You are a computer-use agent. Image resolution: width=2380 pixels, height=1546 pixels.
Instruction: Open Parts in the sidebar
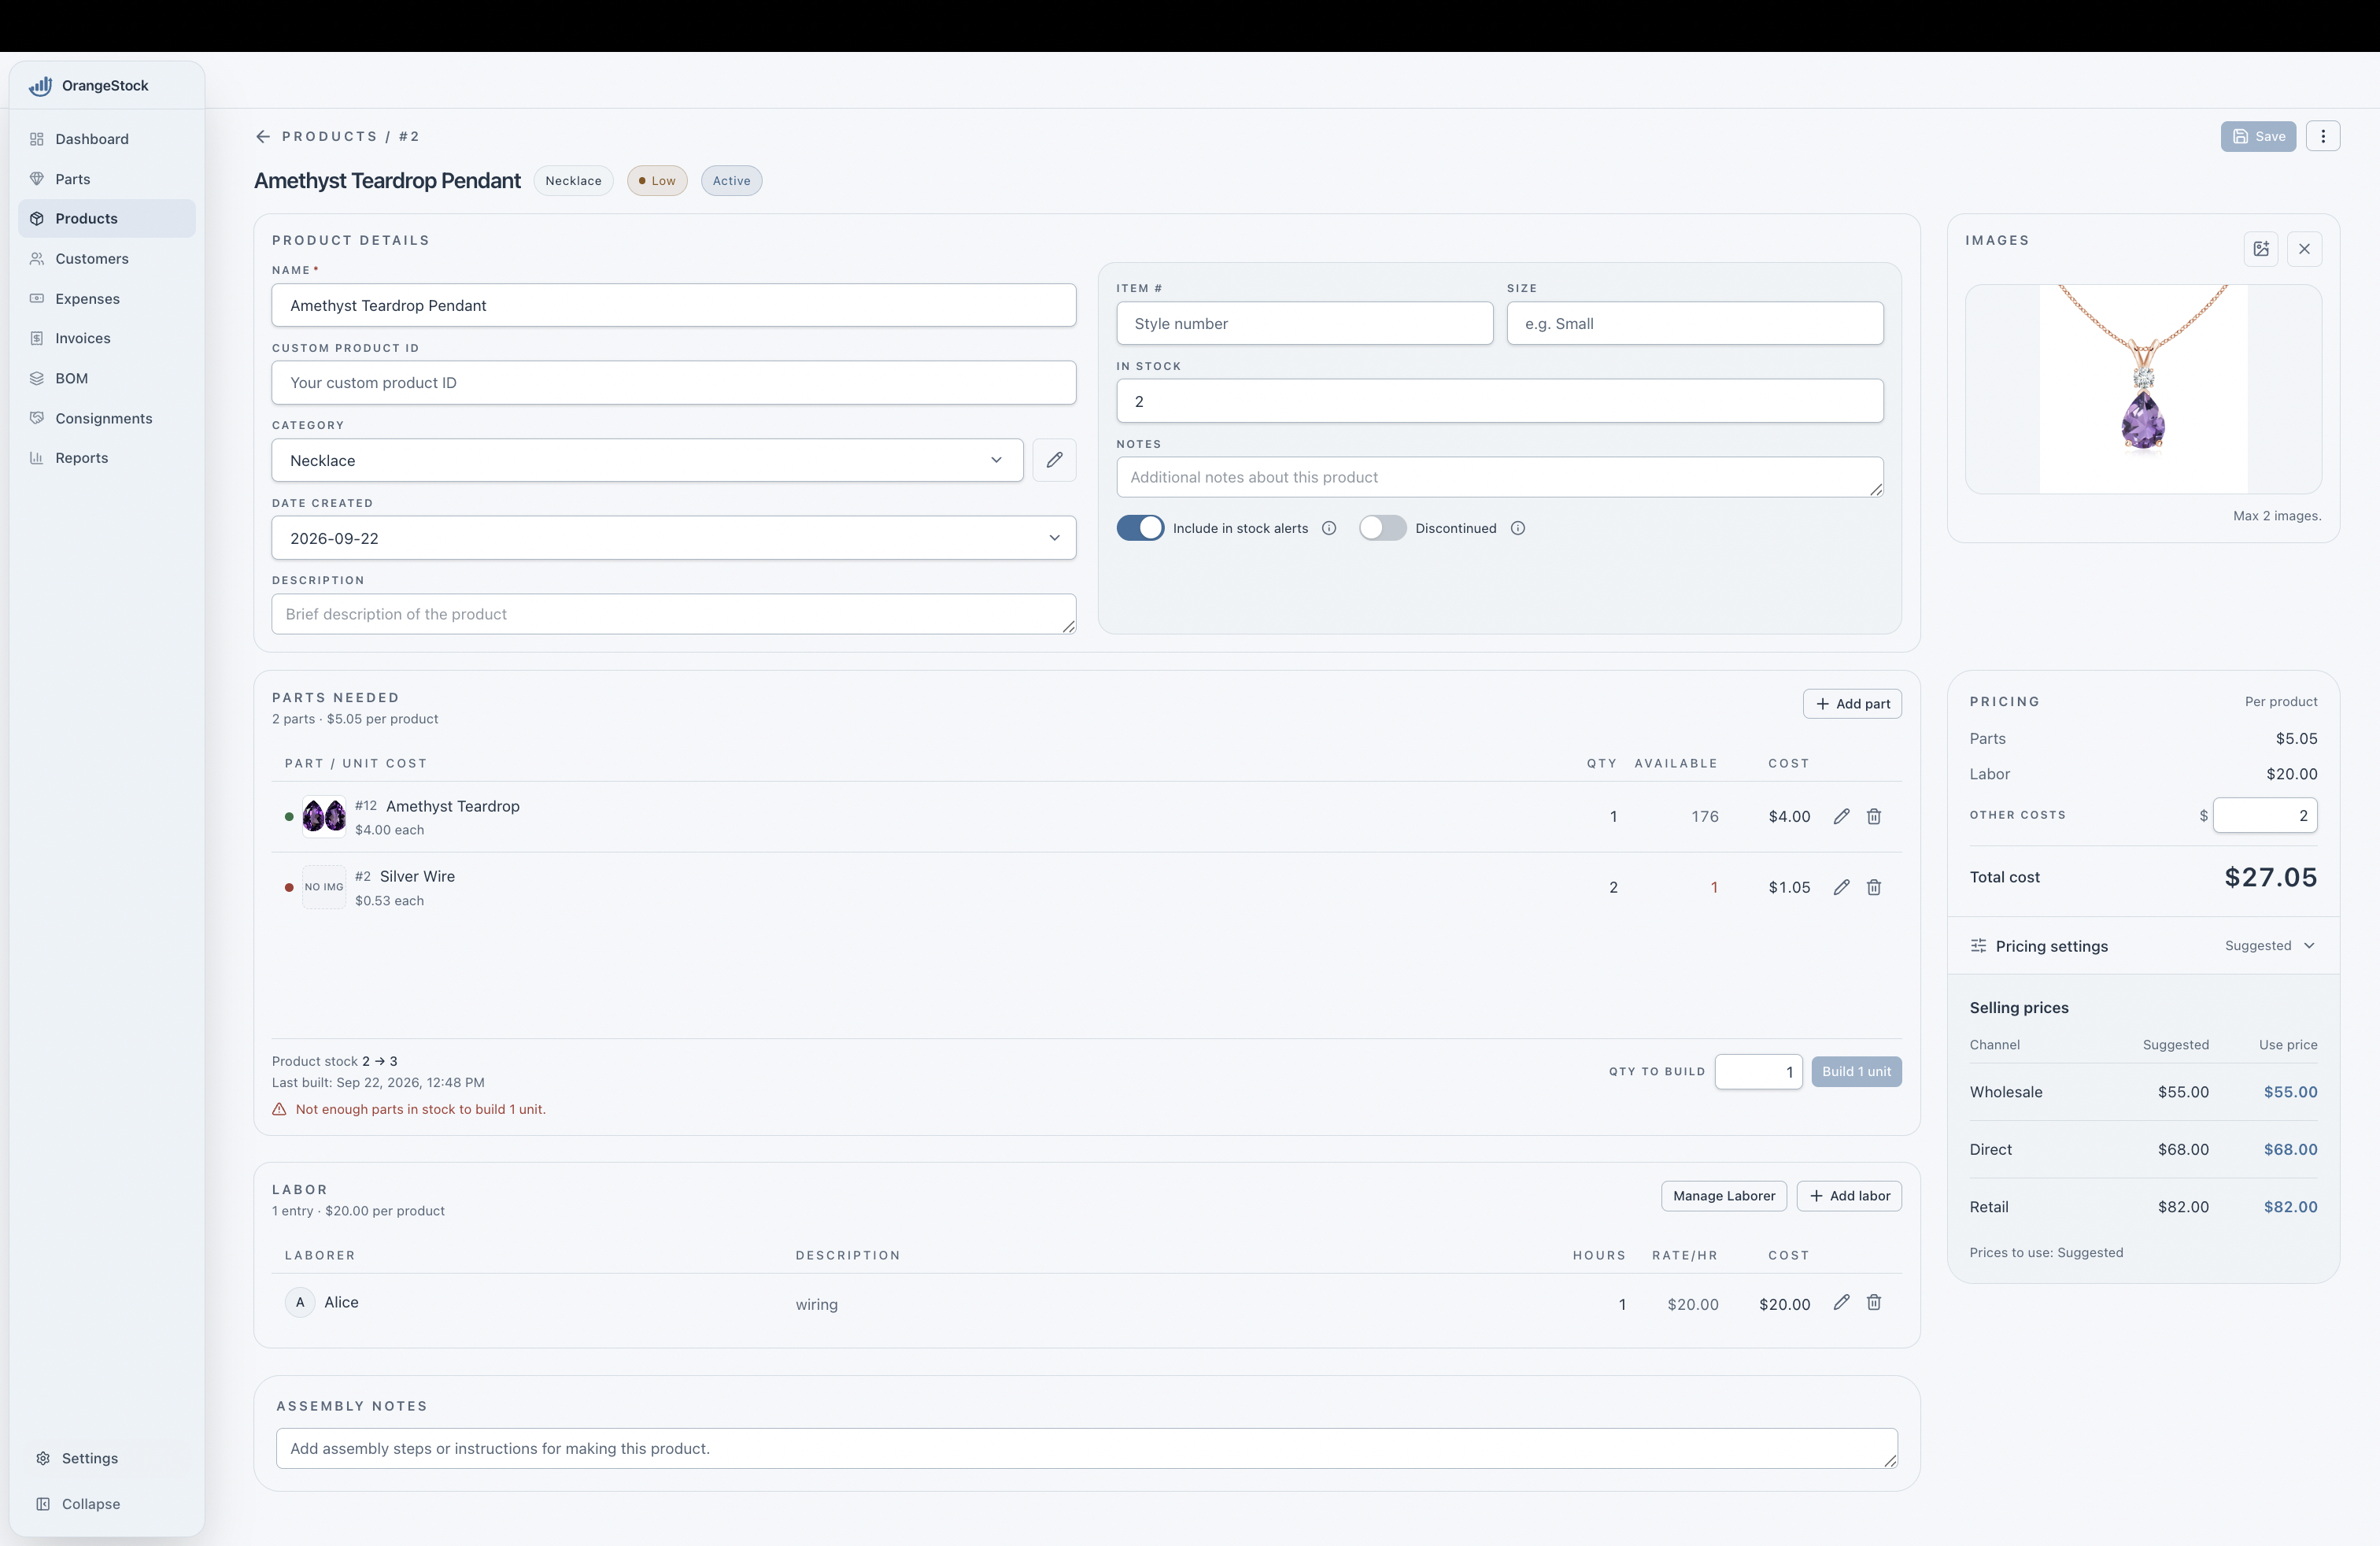pyautogui.click(x=107, y=179)
